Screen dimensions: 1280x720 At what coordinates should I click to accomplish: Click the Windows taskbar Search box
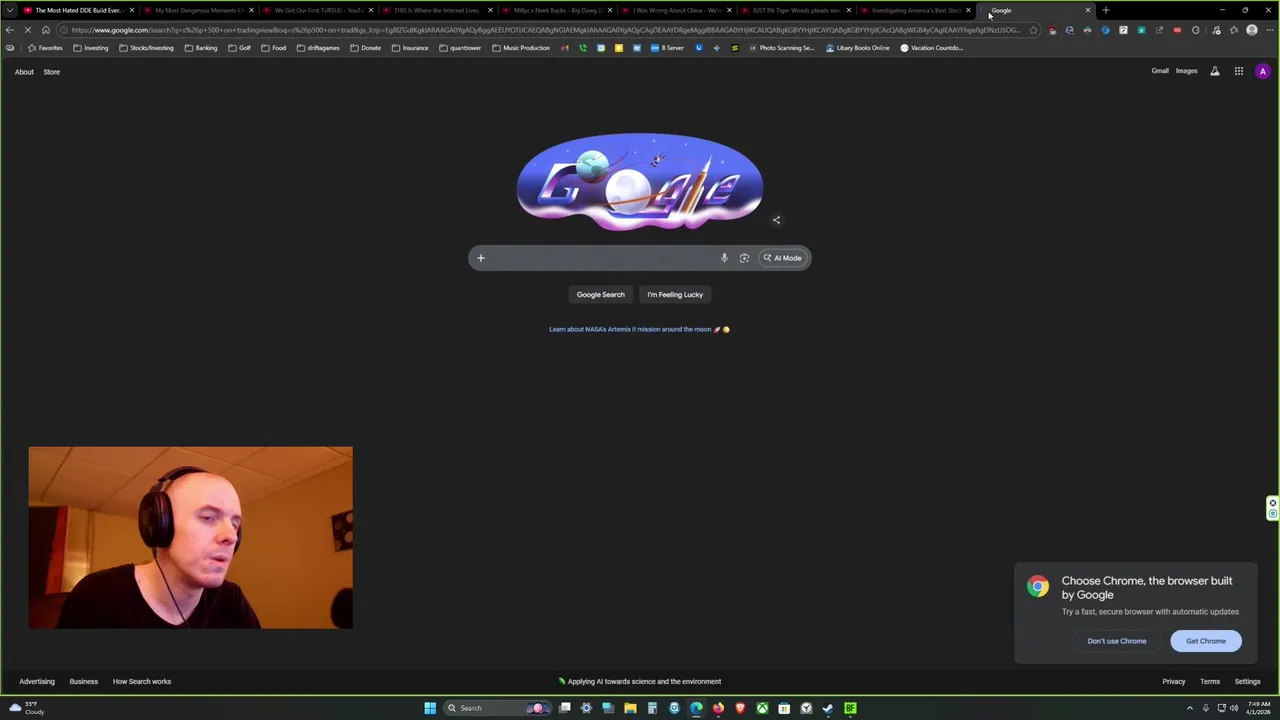click(x=498, y=708)
